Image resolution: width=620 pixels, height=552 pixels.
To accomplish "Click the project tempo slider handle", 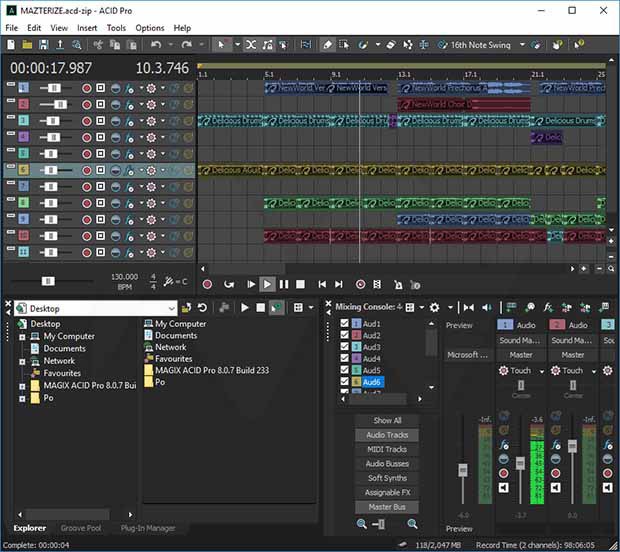I will [48, 281].
